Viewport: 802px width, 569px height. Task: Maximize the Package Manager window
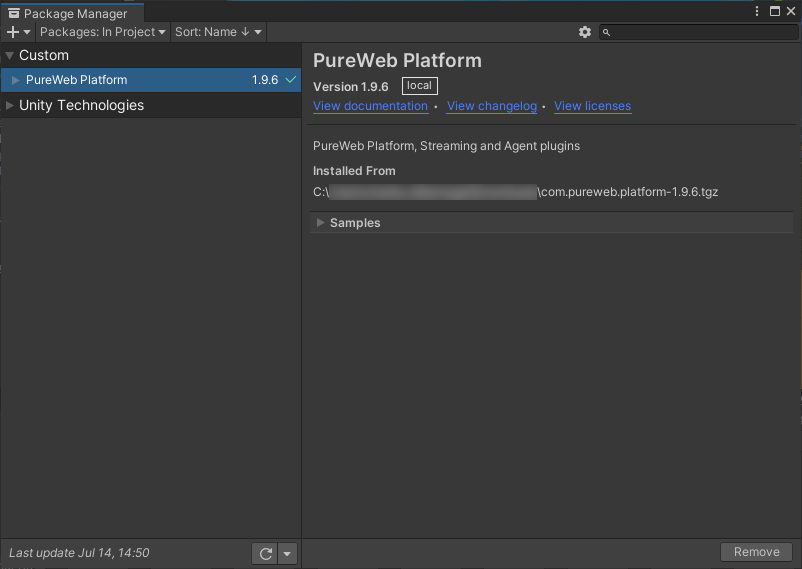pyautogui.click(x=775, y=11)
